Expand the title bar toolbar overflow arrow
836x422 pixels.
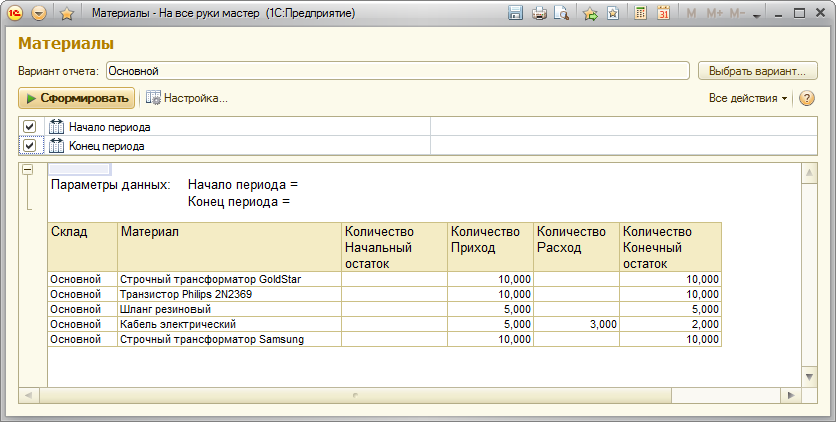[757, 17]
